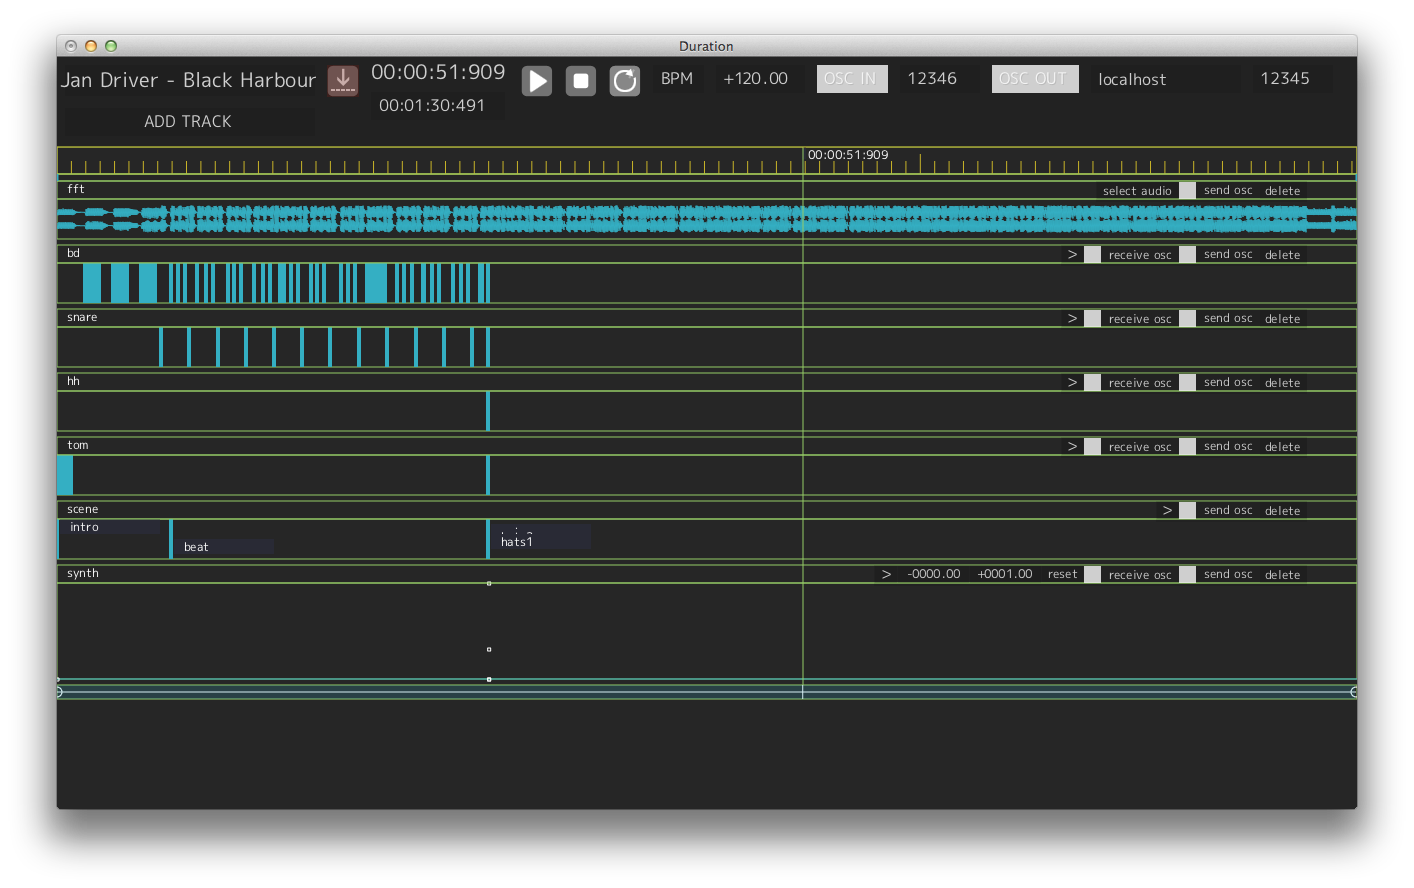Delete the tom track
The width and height of the screenshot is (1414, 888).
[1283, 447]
